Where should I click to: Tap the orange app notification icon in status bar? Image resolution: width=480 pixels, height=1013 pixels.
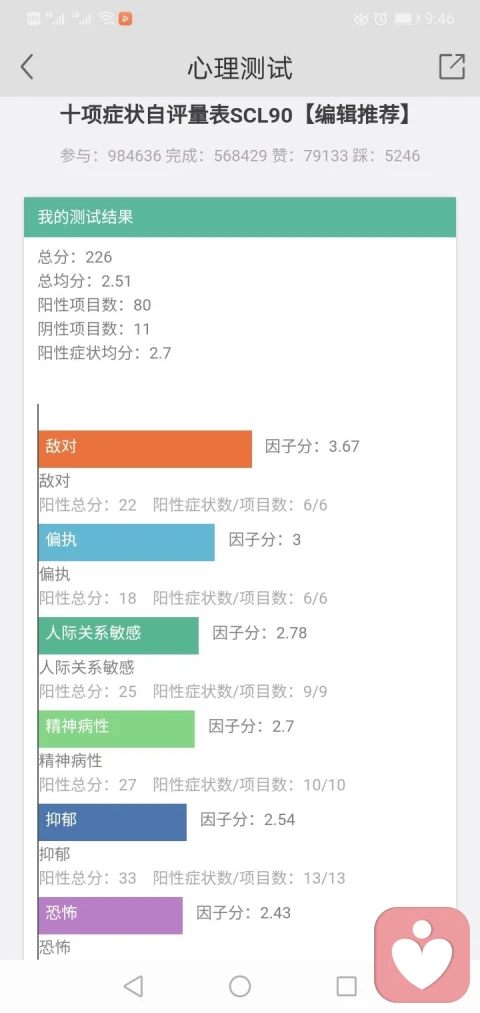click(x=125, y=19)
